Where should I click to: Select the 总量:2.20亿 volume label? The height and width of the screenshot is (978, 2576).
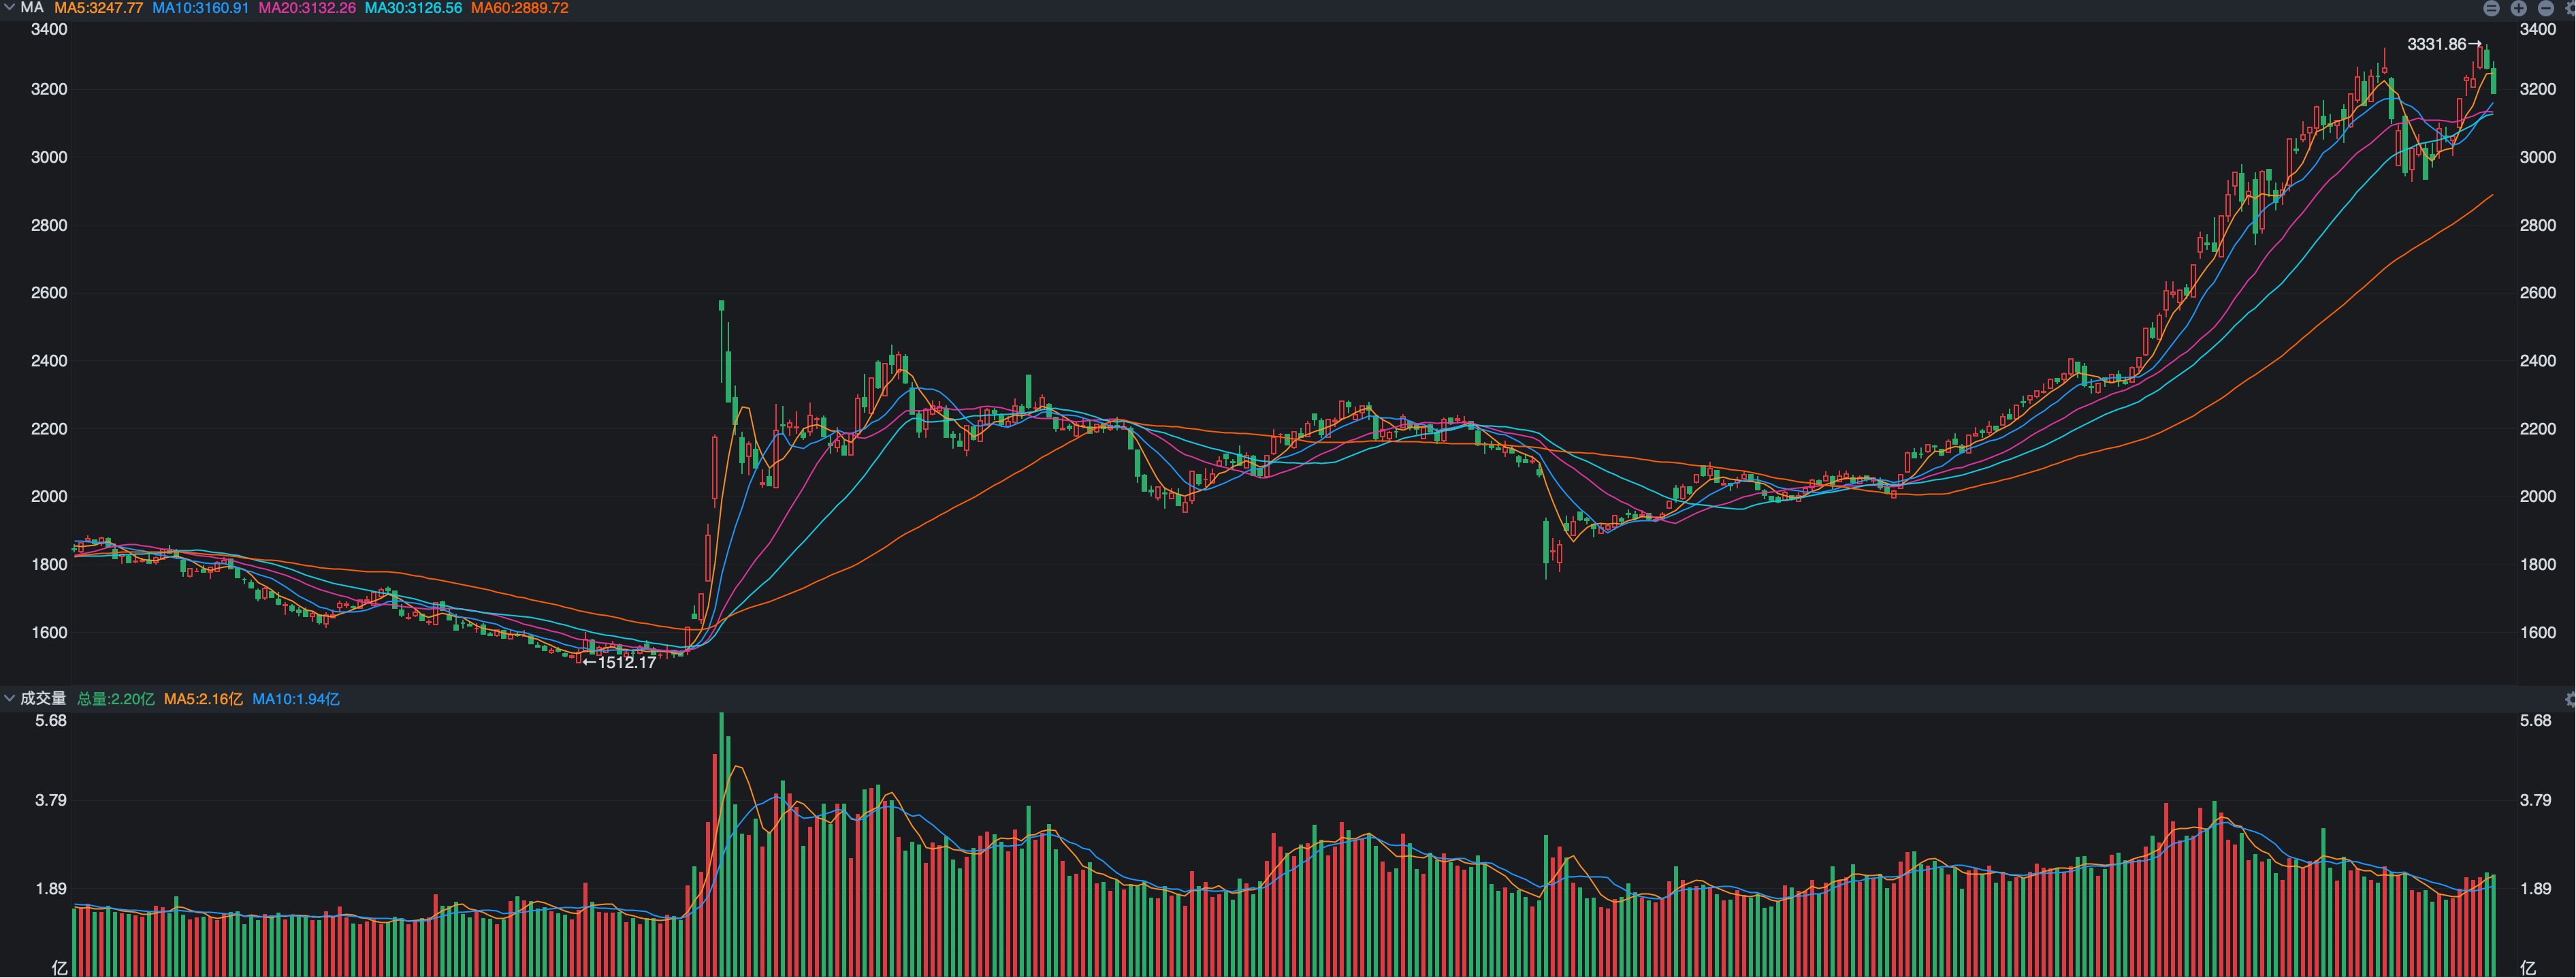[x=116, y=699]
